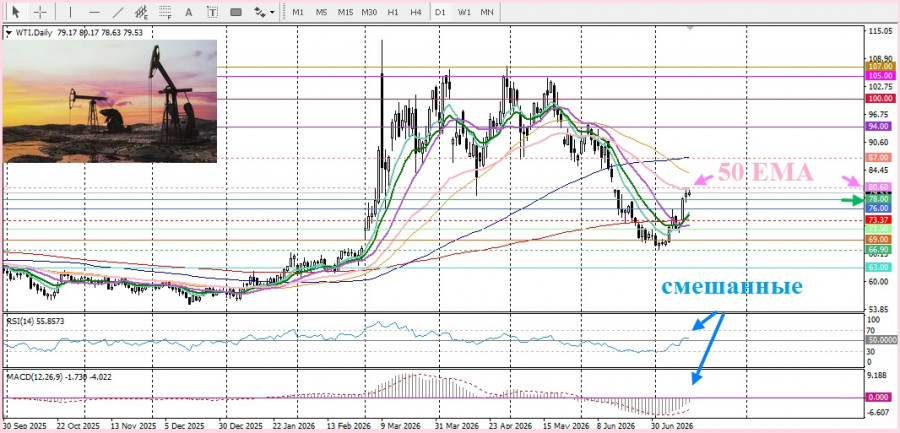Activate the crosshair tool
Screen dimensions: 900x433
[x=40, y=11]
